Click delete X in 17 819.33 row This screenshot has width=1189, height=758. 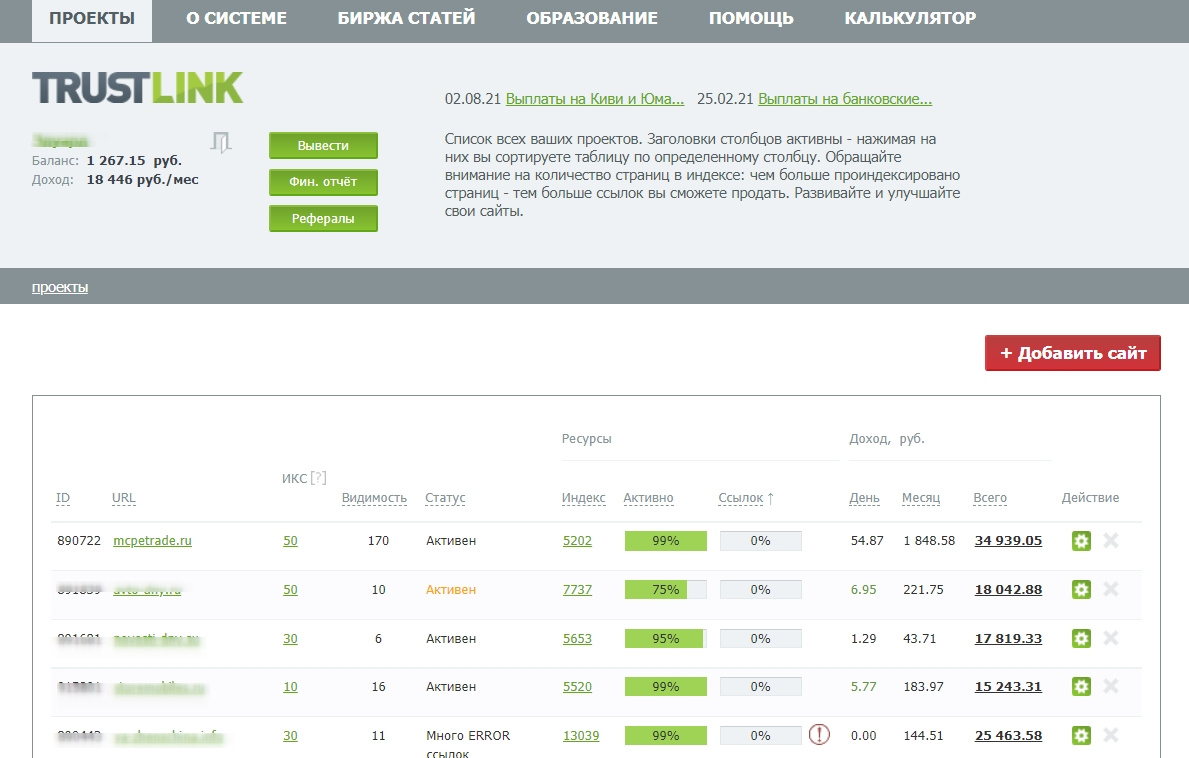click(x=1110, y=638)
